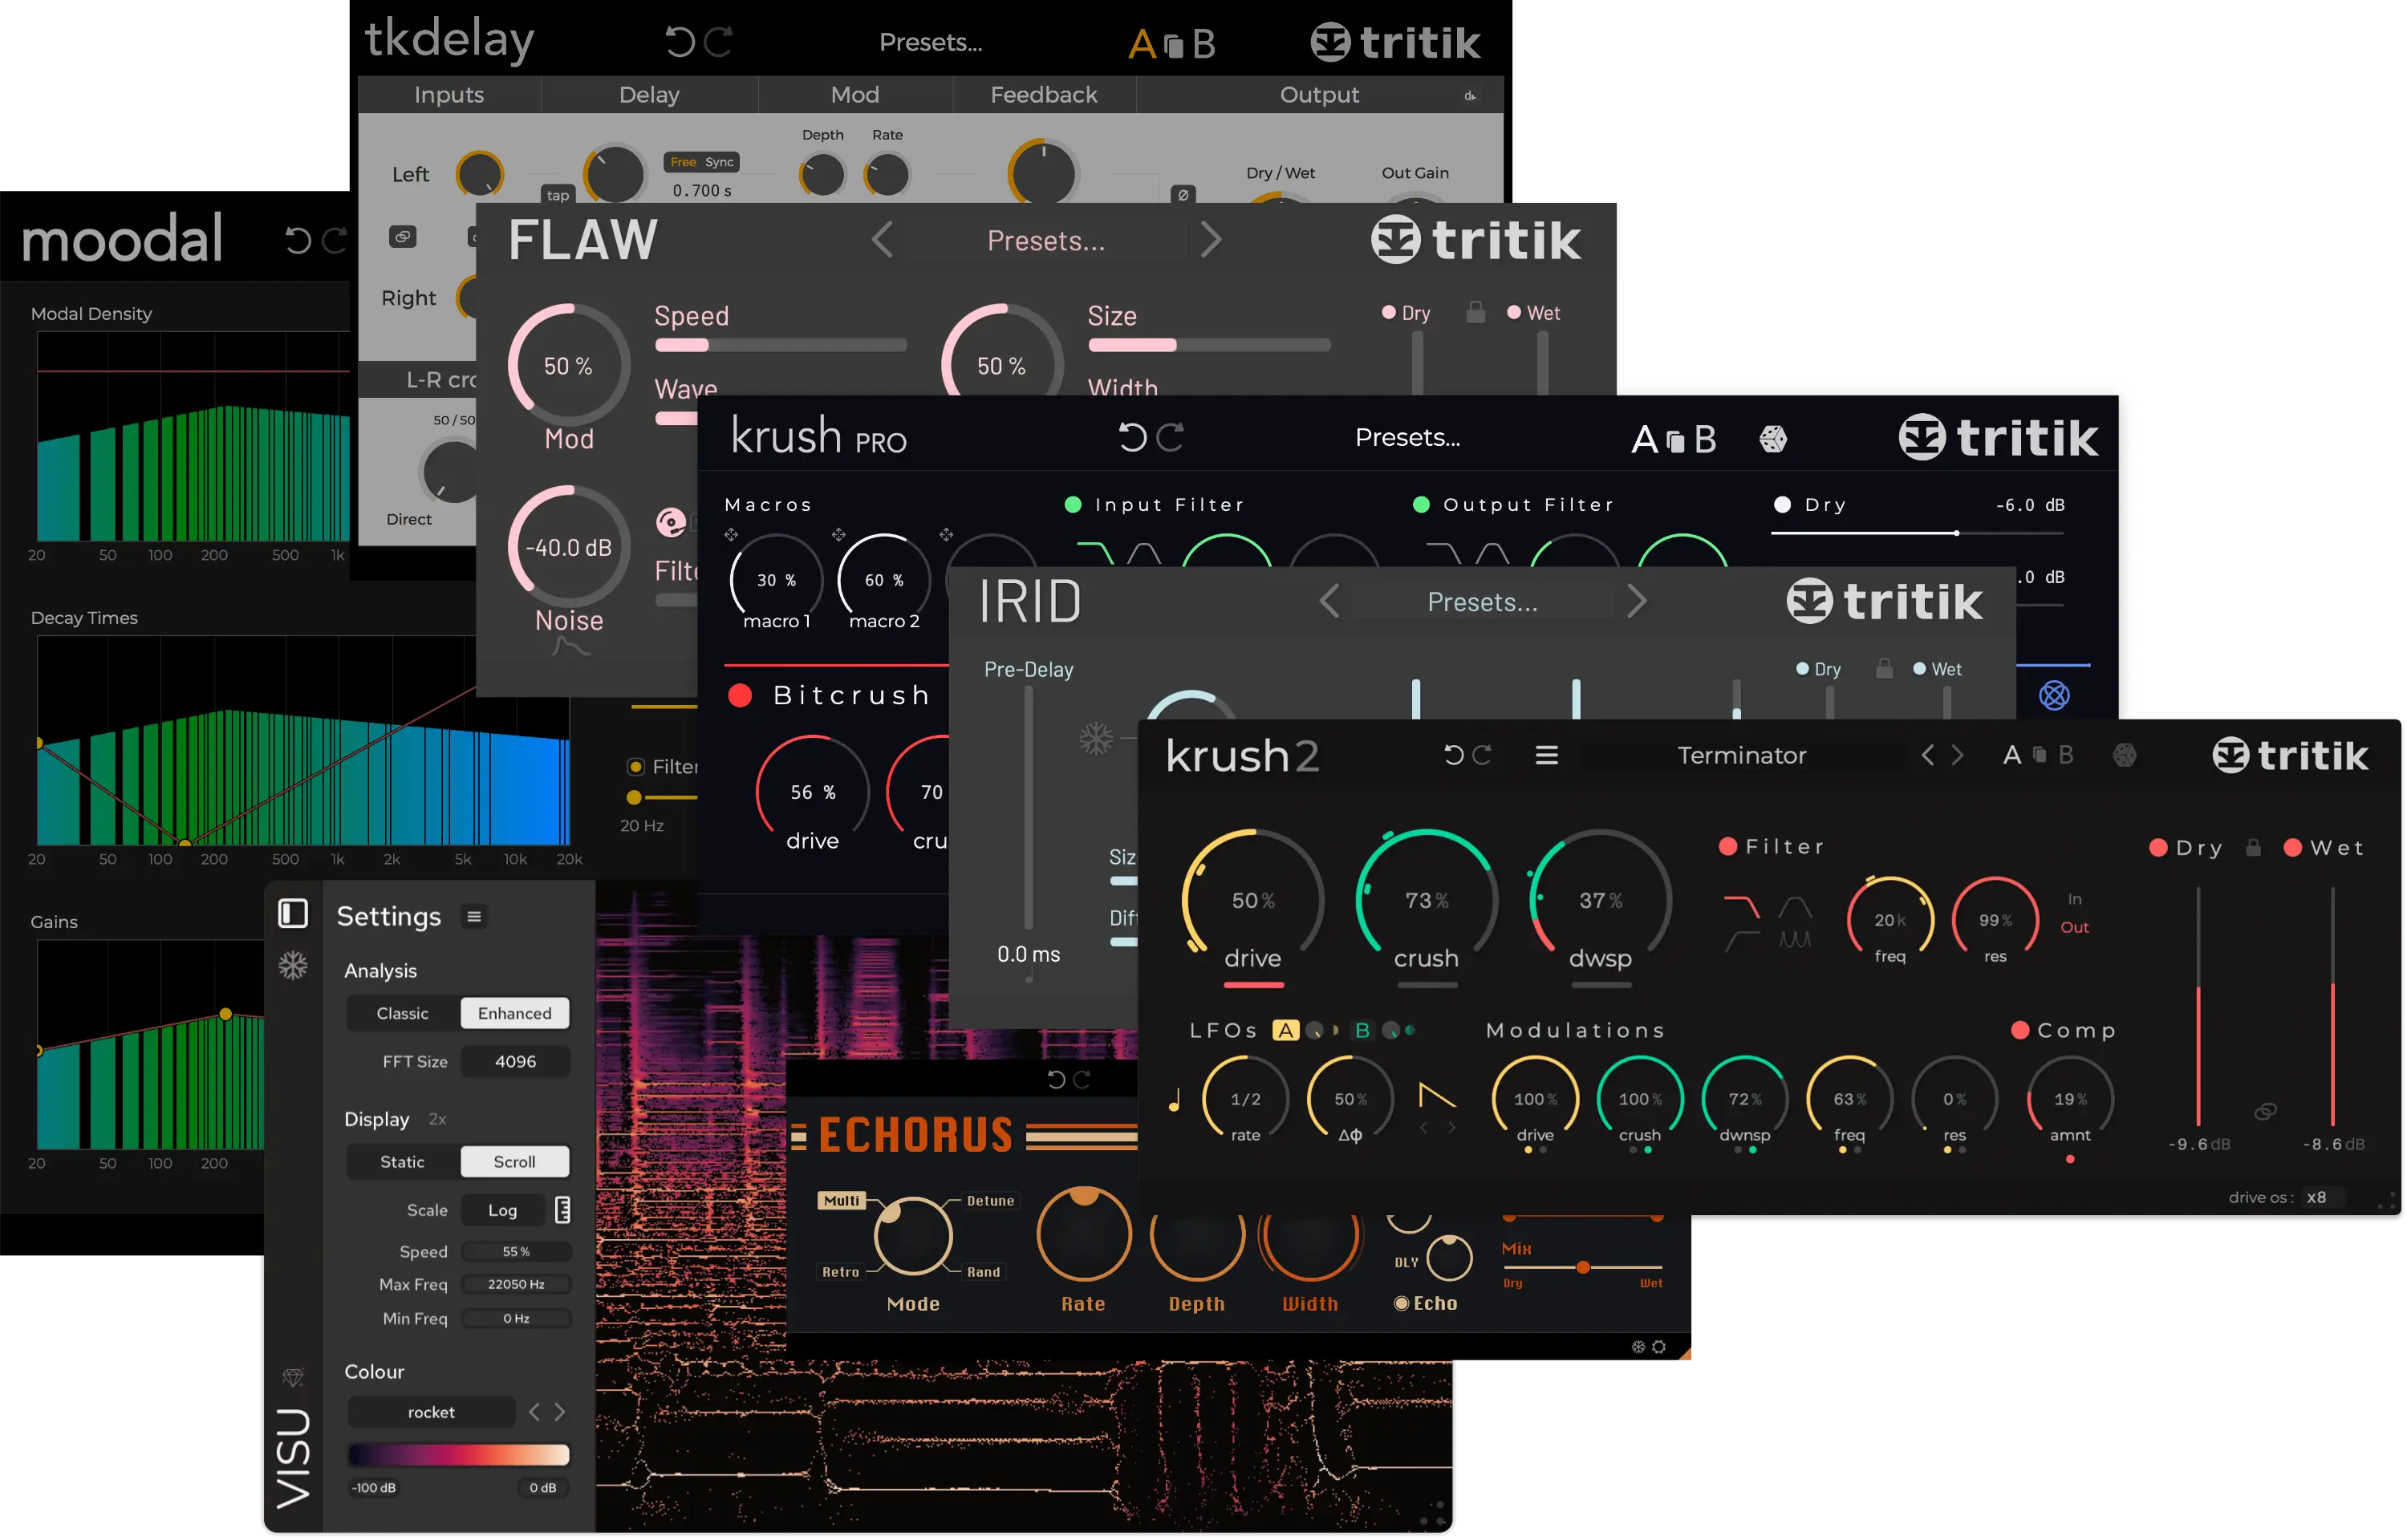2407x1540 pixels.
Task: Click the copy A to B icon in krush PRO
Action: coord(1674,441)
